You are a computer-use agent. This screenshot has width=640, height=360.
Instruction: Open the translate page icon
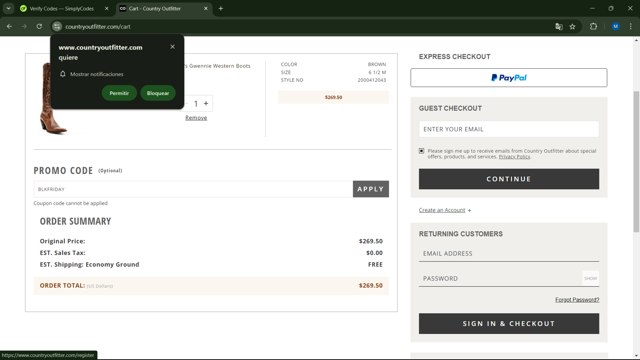coord(559,27)
